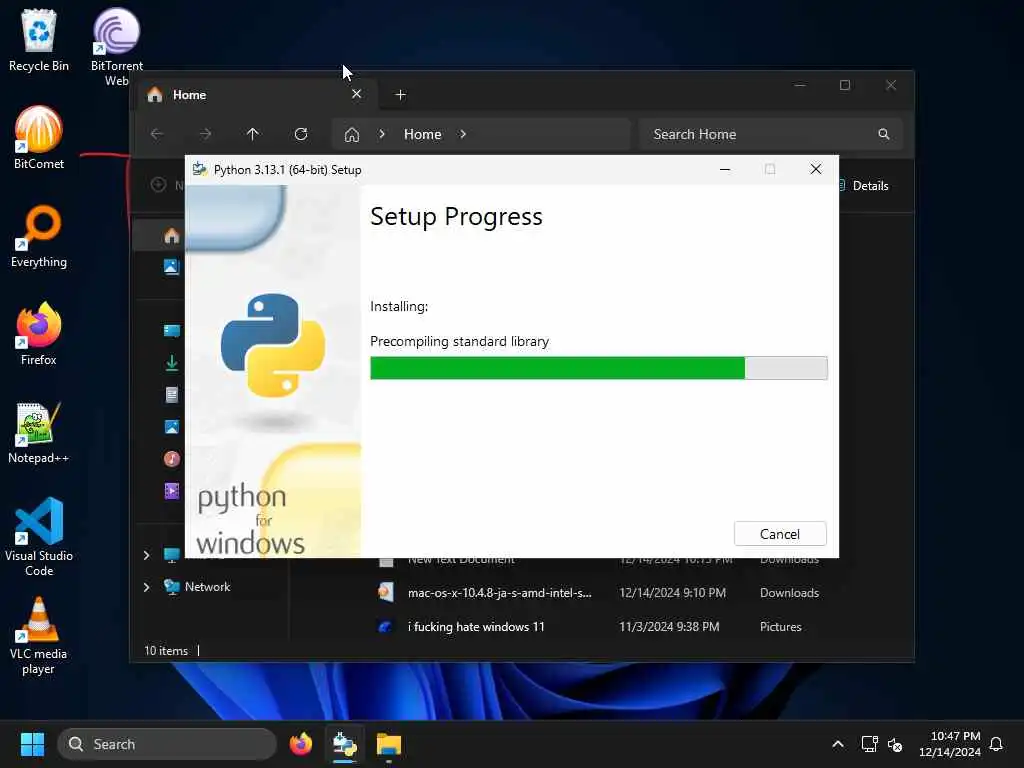The width and height of the screenshot is (1024, 768).
Task: Click the Pictures location cell
Action: click(x=780, y=626)
